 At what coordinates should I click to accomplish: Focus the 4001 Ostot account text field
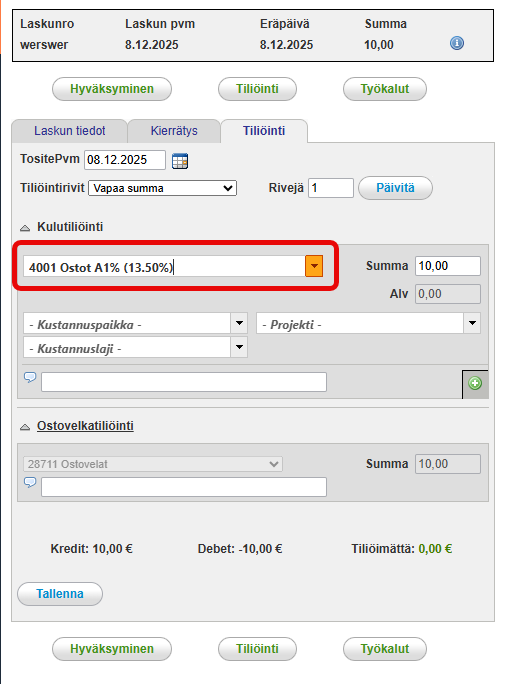164,267
